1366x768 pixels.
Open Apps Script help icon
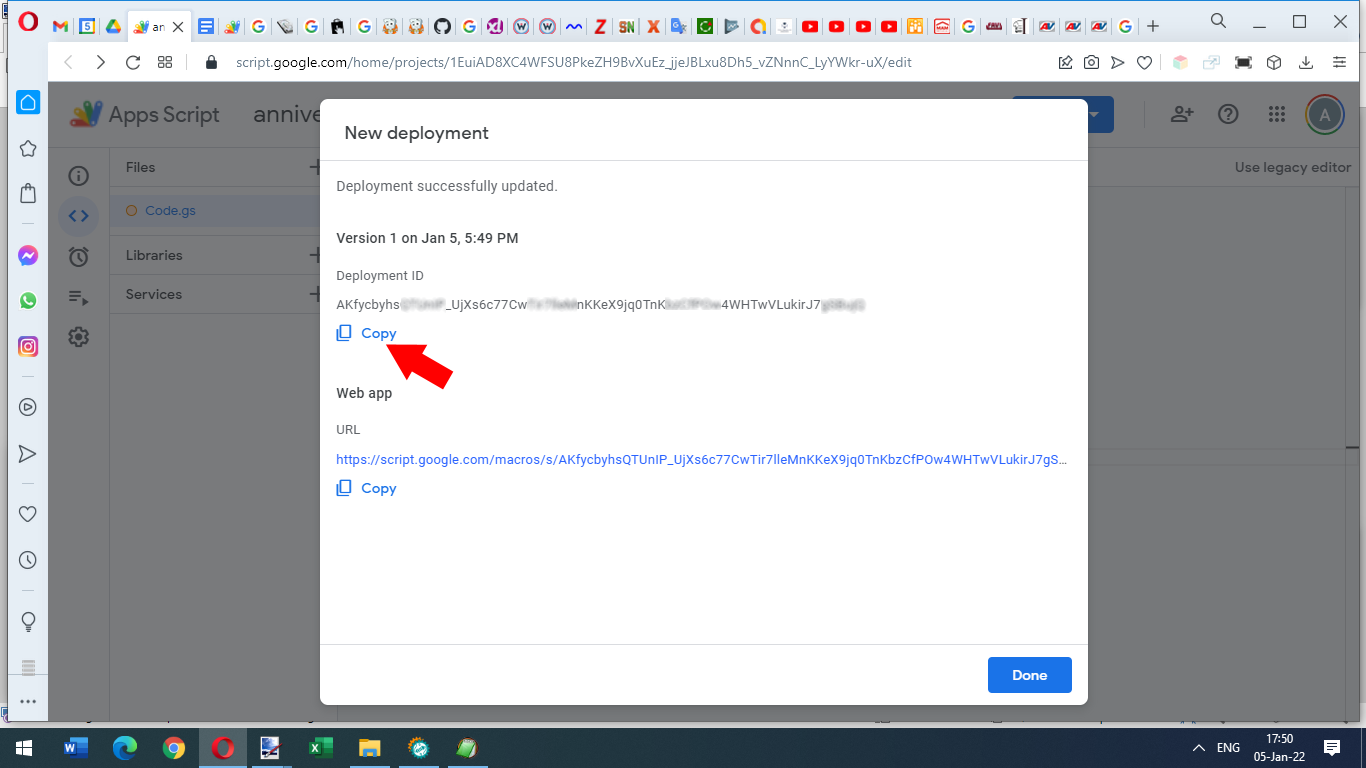(1228, 114)
